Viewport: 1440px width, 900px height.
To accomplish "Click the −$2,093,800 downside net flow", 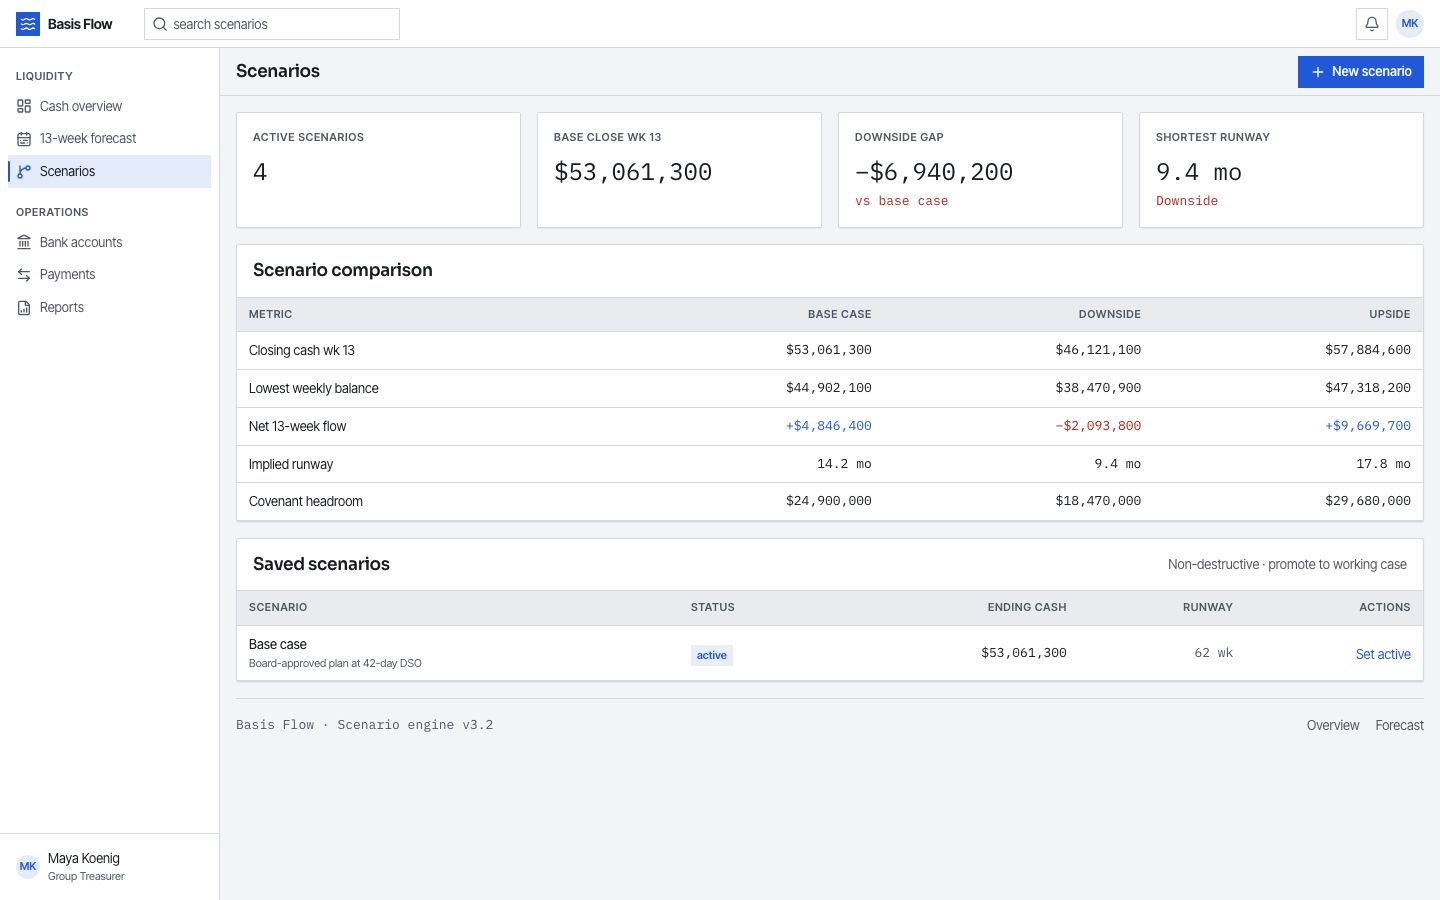I will pyautogui.click(x=1098, y=426).
